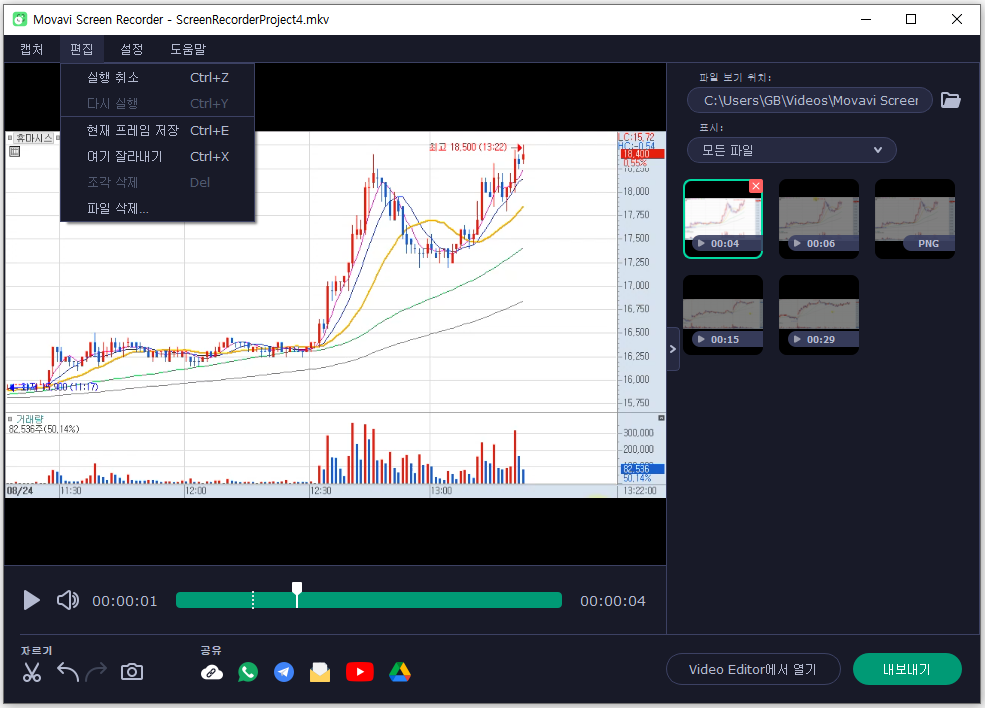The height and width of the screenshot is (708, 985).
Task: Open the 모든 파일 filter dropdown
Action: pyautogui.click(x=792, y=150)
